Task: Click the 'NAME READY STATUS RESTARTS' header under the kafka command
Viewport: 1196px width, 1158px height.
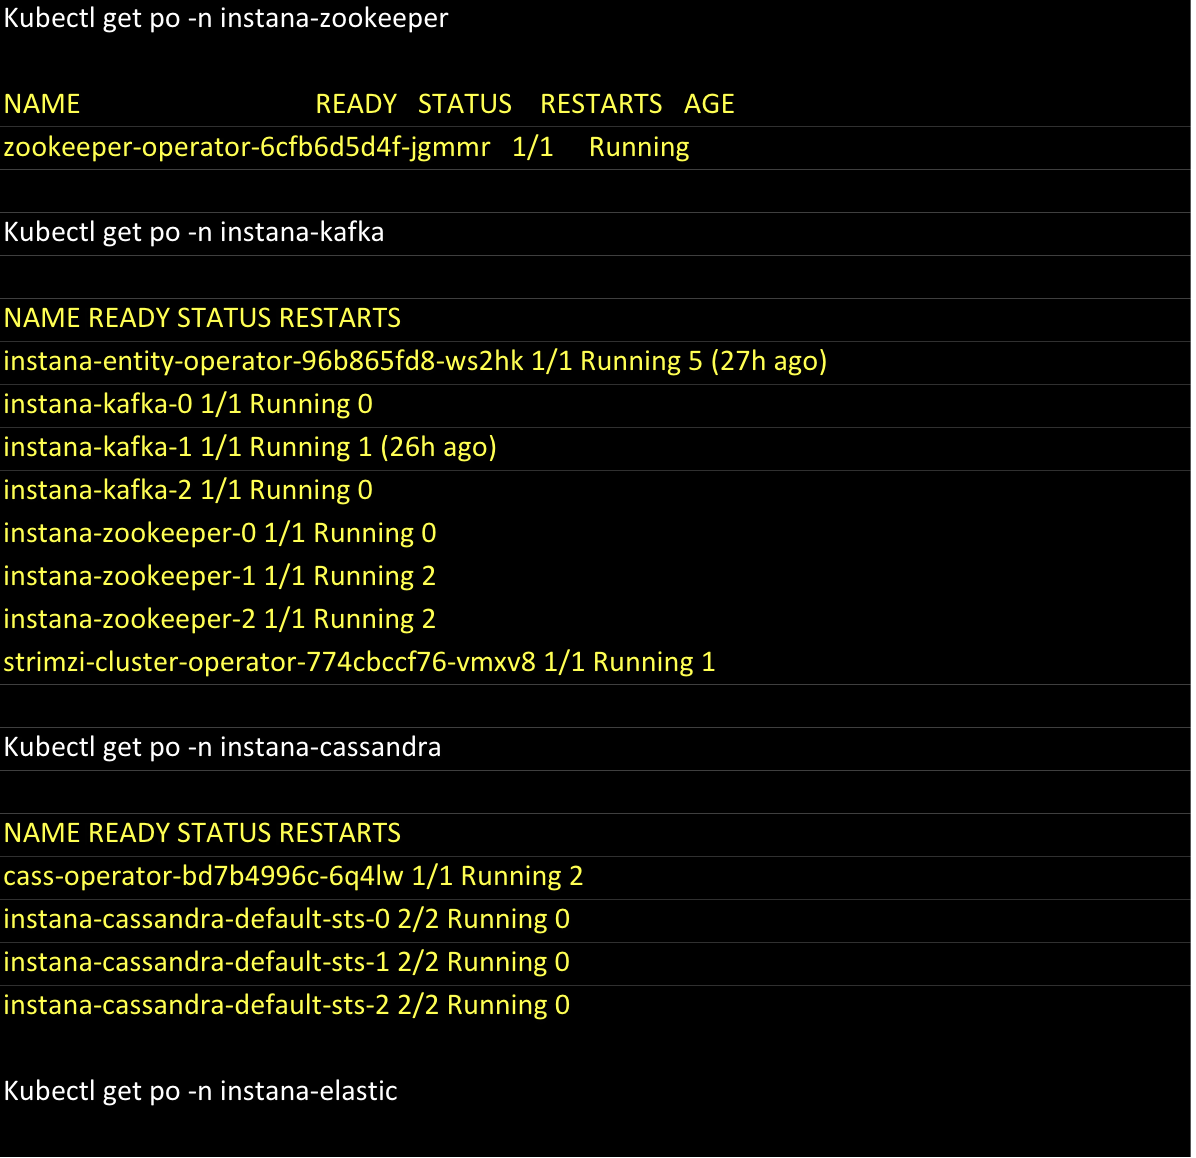Action: pyautogui.click(x=202, y=318)
